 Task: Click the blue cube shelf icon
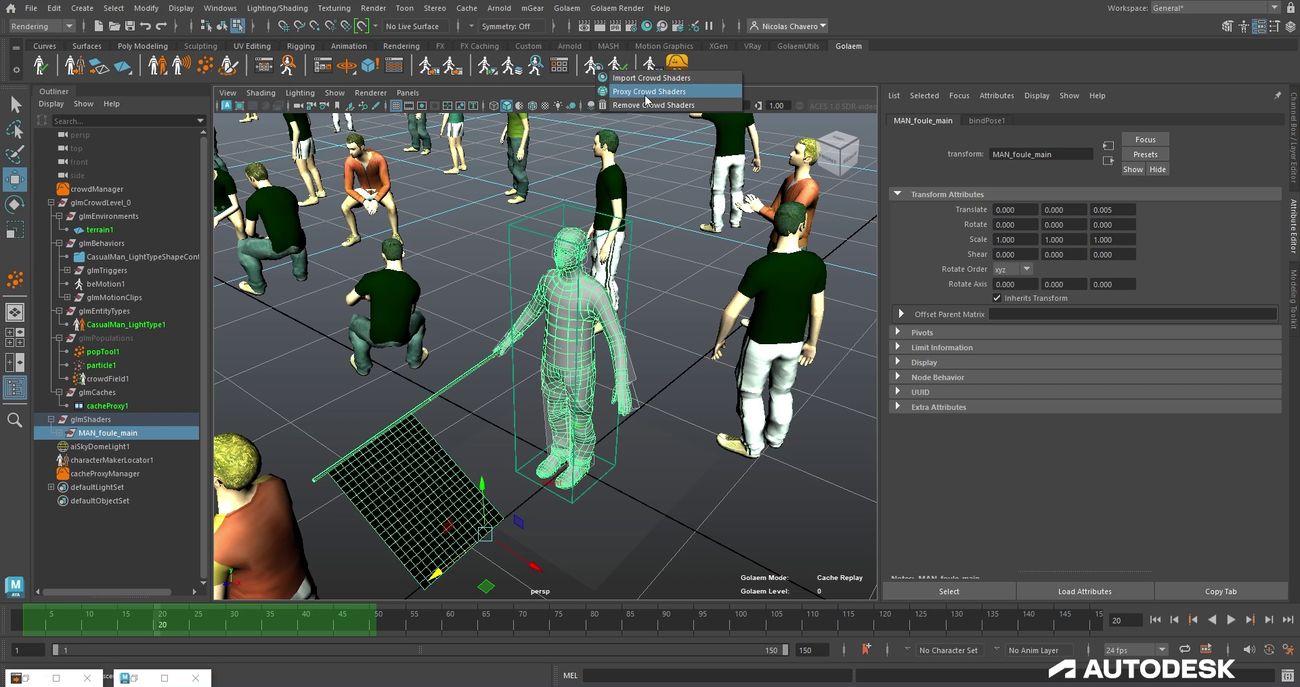(369, 65)
